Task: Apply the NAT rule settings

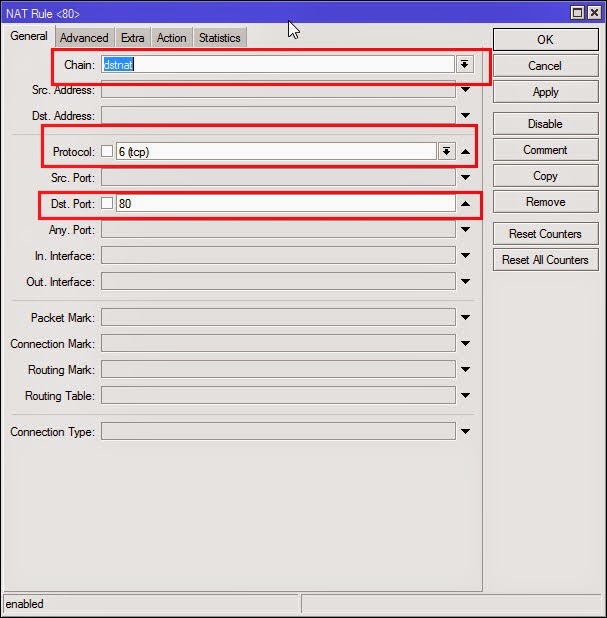Action: 546,92
